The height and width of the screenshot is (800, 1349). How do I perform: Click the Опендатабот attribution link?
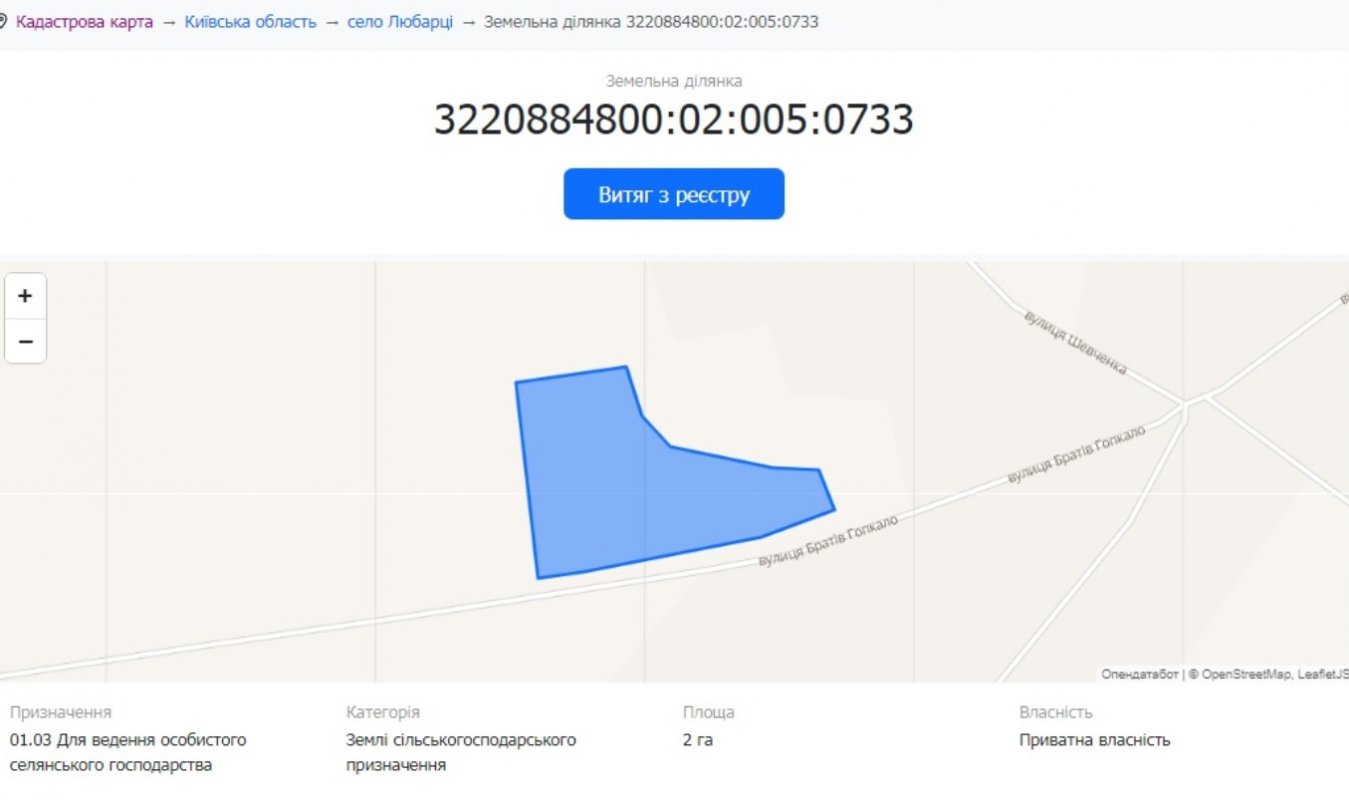(x=1140, y=674)
